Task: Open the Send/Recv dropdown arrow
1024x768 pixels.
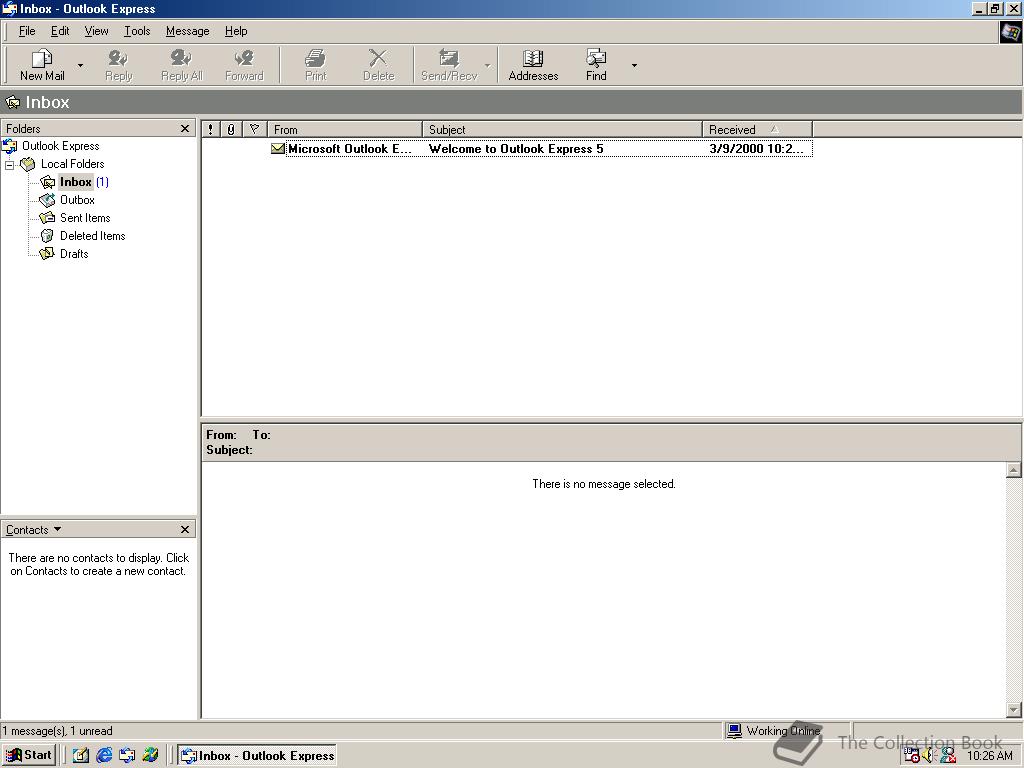Action: click(x=487, y=65)
